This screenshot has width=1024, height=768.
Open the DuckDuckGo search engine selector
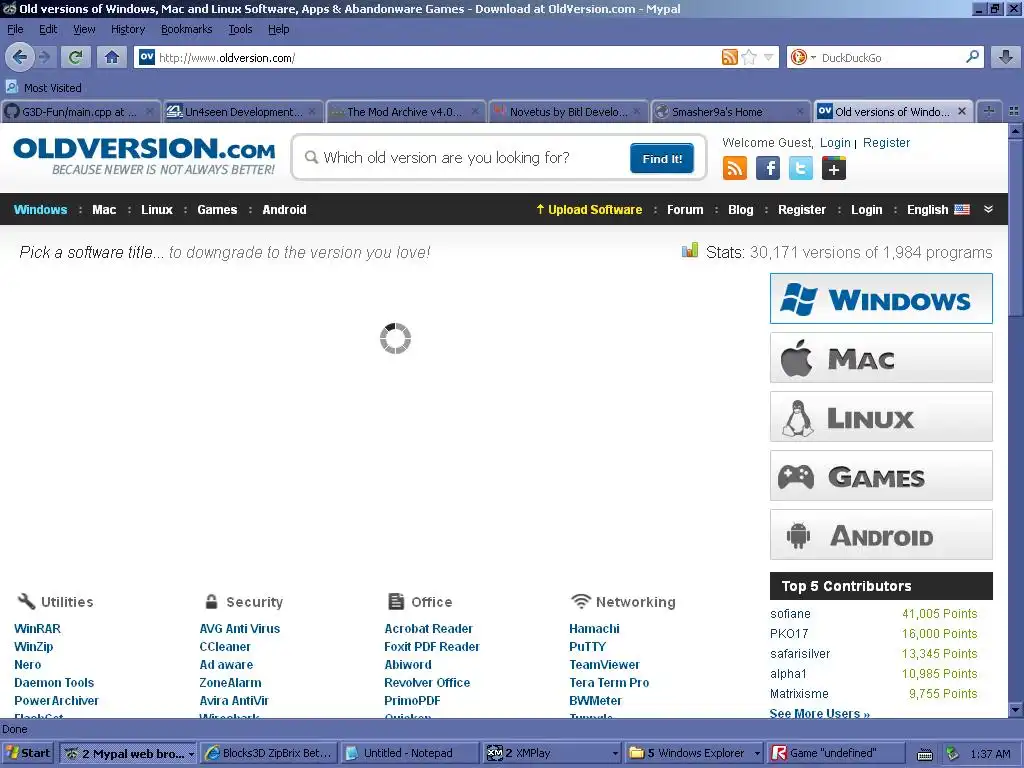click(803, 57)
